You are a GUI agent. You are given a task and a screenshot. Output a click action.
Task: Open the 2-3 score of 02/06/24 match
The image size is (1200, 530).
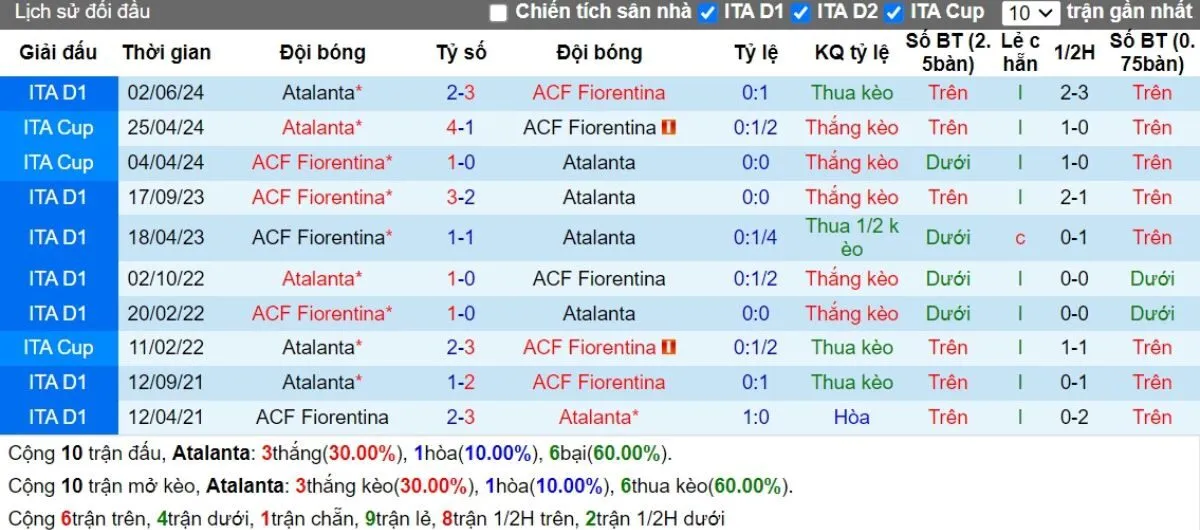point(461,93)
